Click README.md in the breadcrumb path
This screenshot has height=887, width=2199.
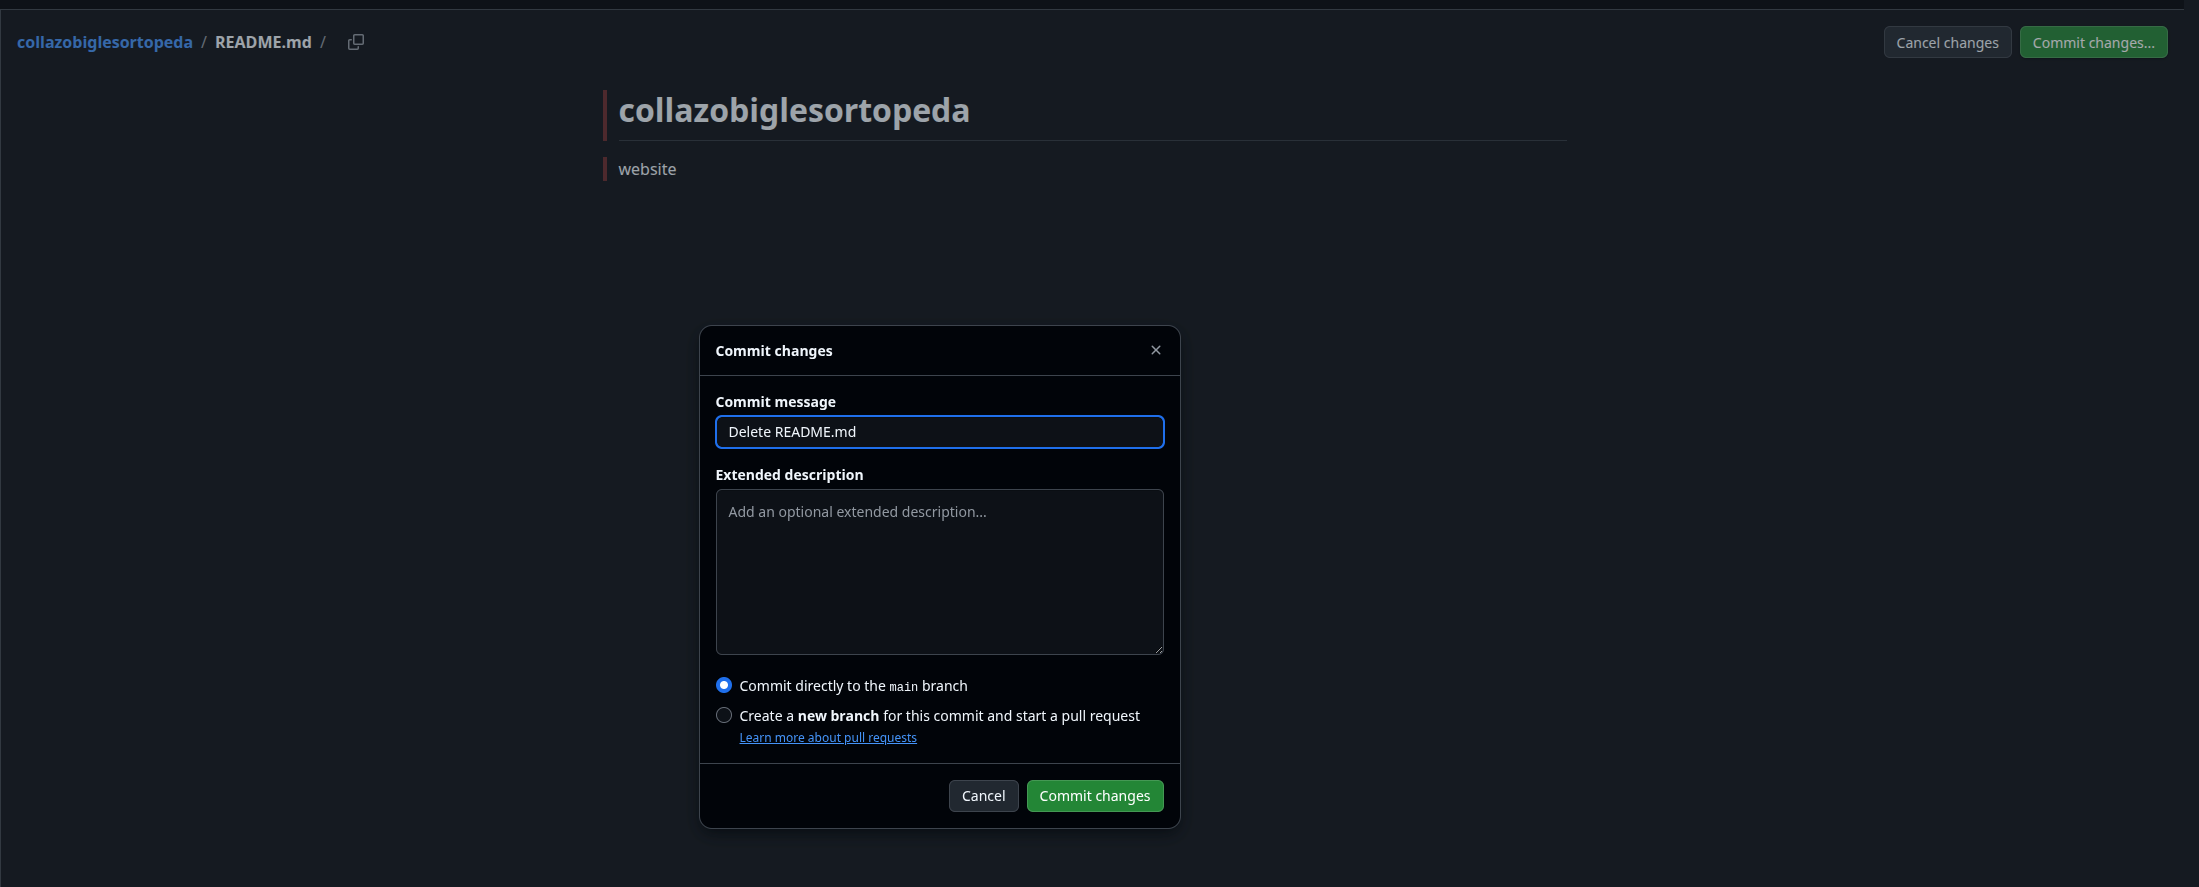click(x=263, y=42)
